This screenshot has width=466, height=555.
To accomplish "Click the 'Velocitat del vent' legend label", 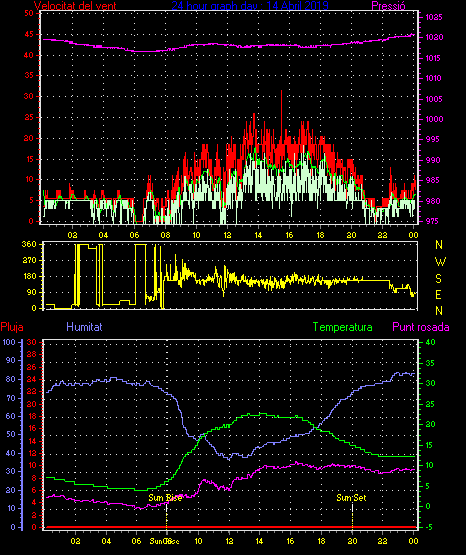I will tap(75, 5).
